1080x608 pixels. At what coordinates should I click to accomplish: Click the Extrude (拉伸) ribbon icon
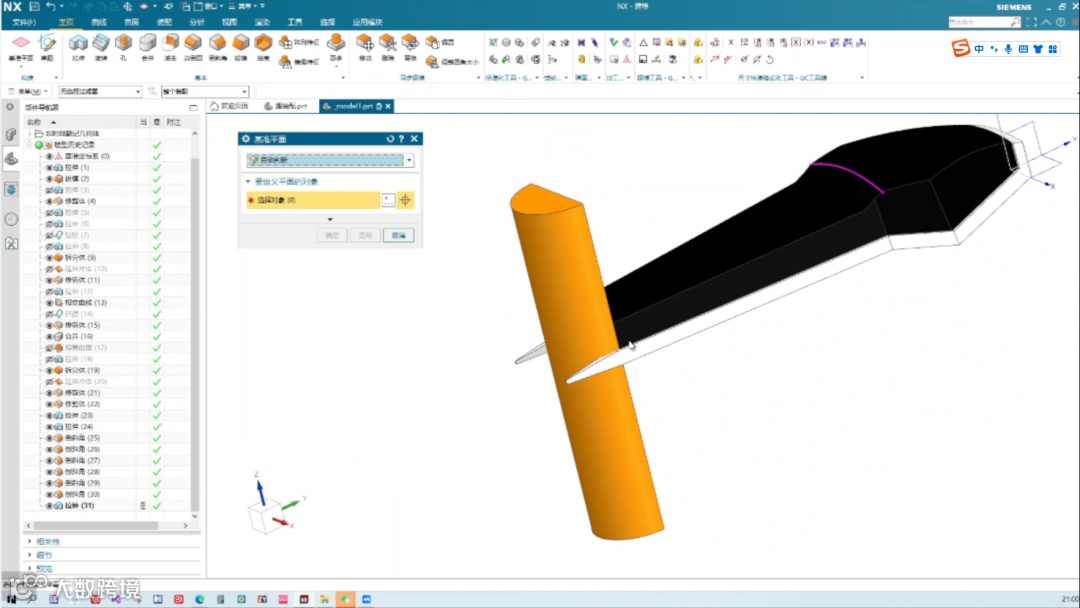click(x=78, y=46)
